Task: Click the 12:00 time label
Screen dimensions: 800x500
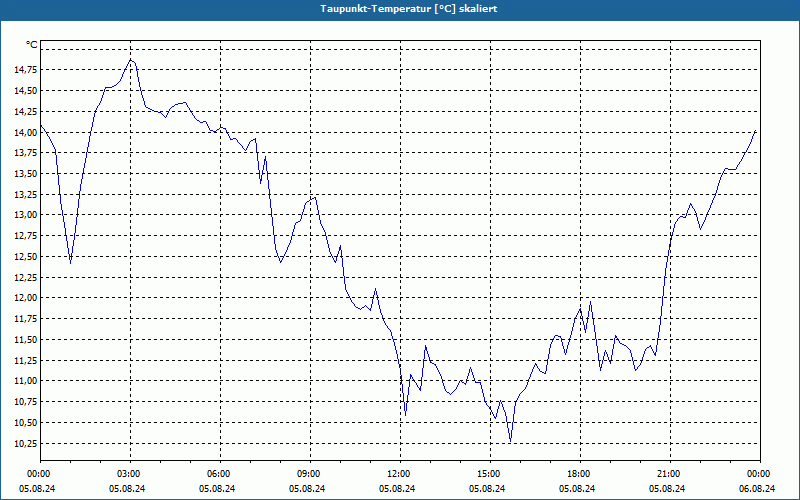Action: pos(400,474)
